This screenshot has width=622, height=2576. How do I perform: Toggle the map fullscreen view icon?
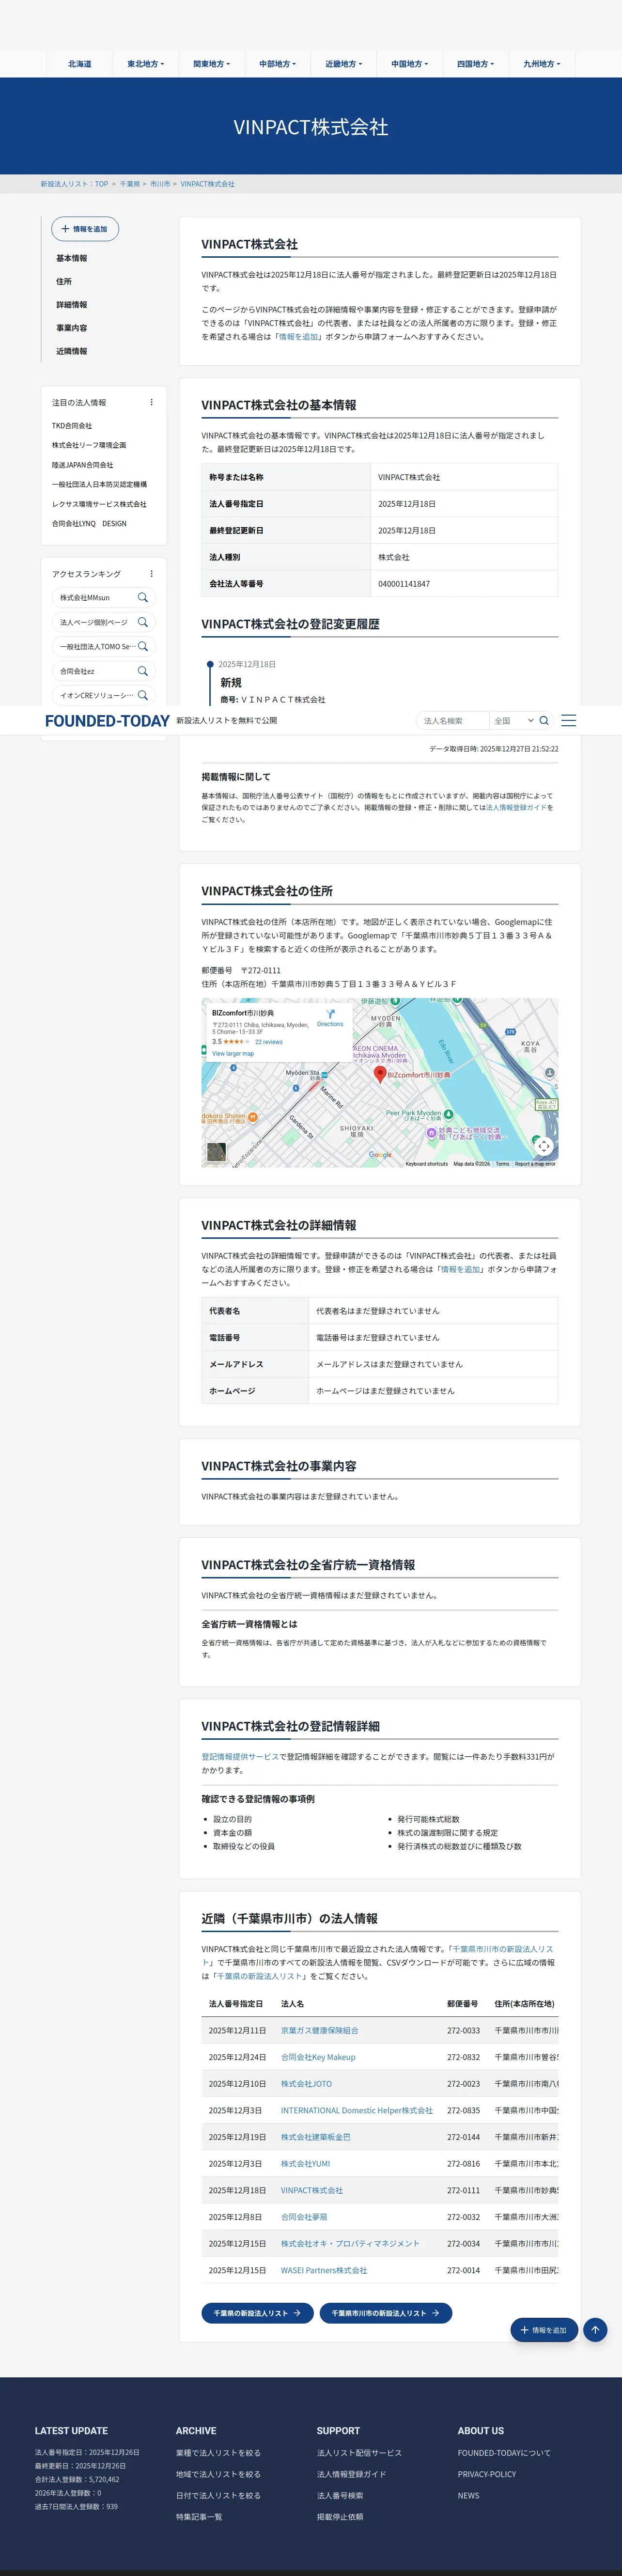(544, 1146)
